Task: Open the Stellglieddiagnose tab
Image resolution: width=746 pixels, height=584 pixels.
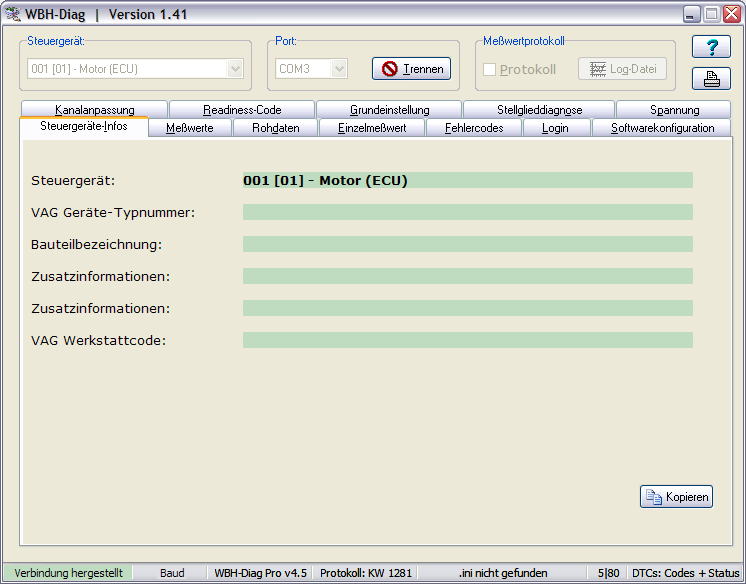Action: [539, 110]
